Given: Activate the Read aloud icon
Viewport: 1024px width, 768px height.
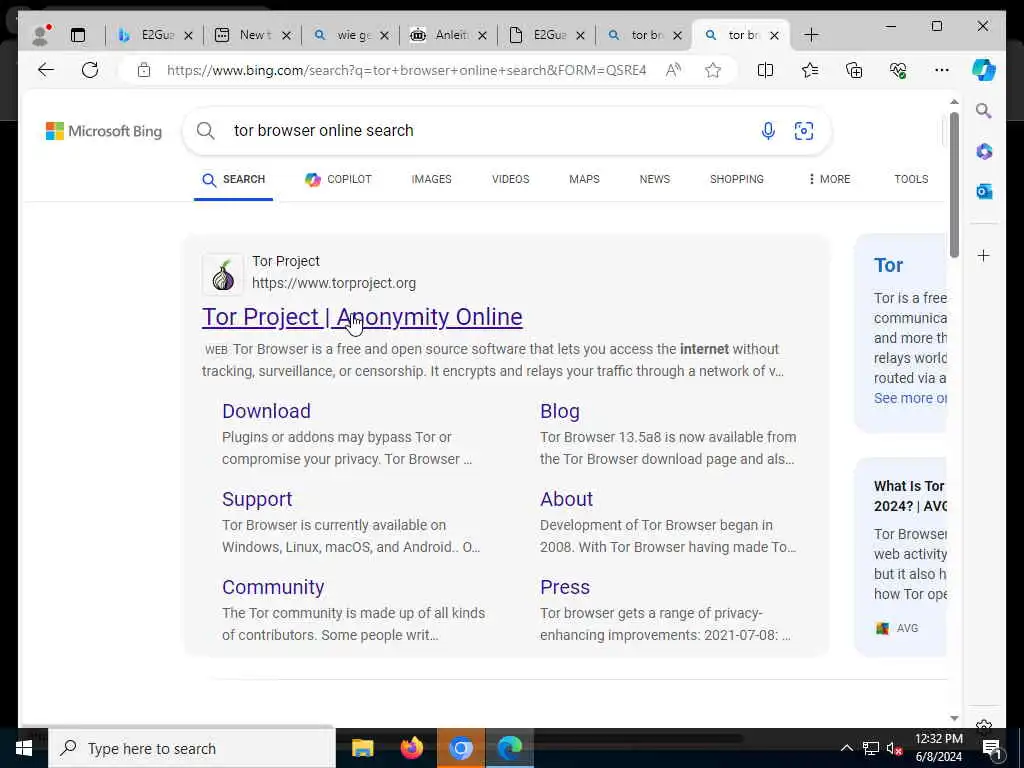Looking at the screenshot, I should click(x=673, y=70).
